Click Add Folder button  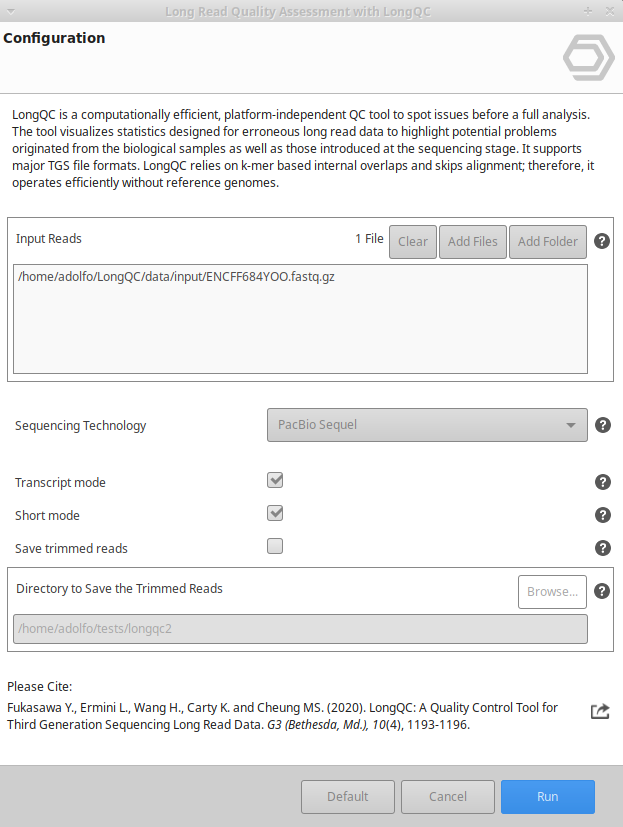tap(548, 241)
